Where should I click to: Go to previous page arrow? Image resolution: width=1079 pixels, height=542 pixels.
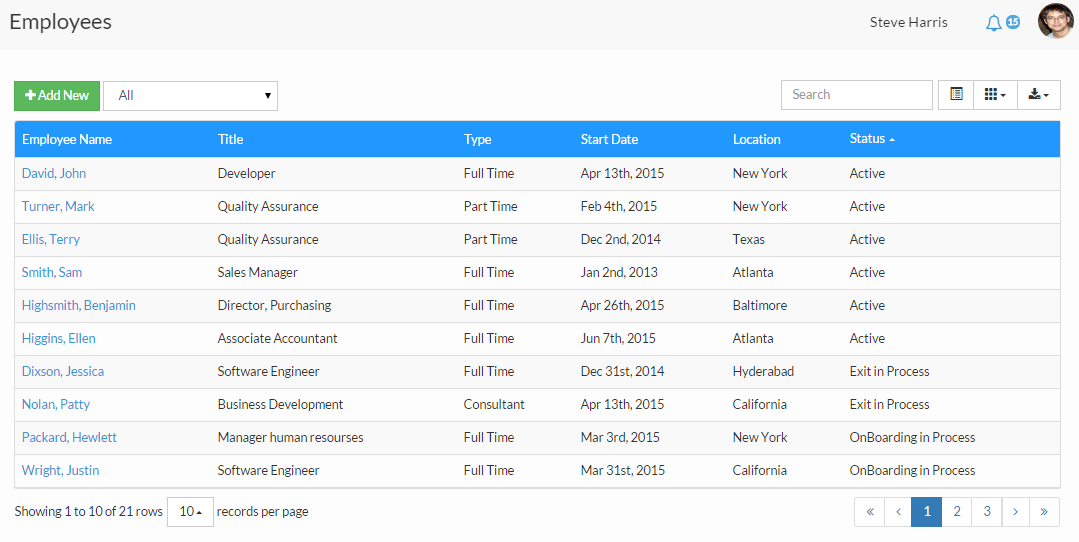pos(898,512)
